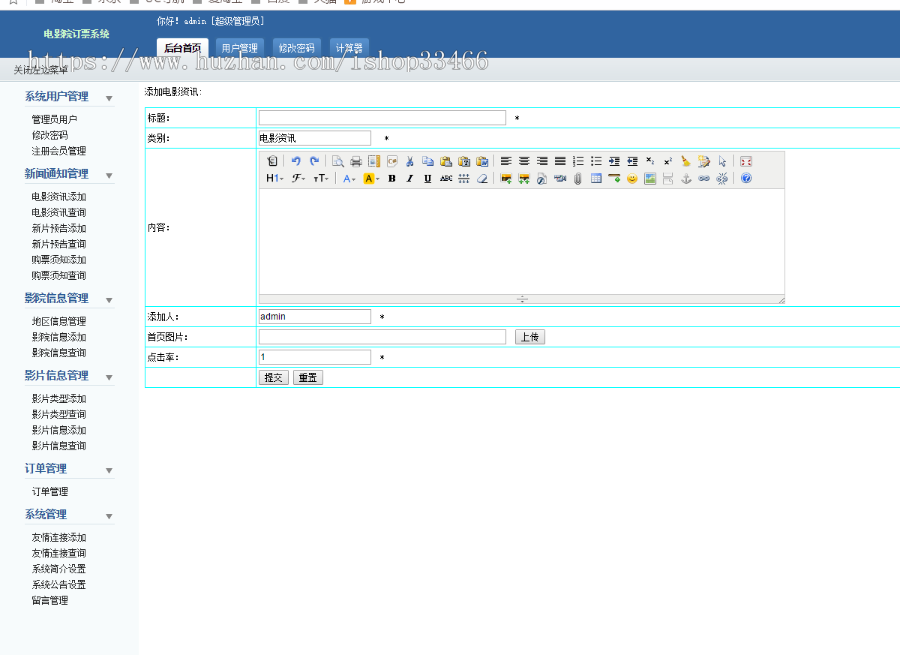Open the editor help icon
Screen dimensions: 900x655
746,179
